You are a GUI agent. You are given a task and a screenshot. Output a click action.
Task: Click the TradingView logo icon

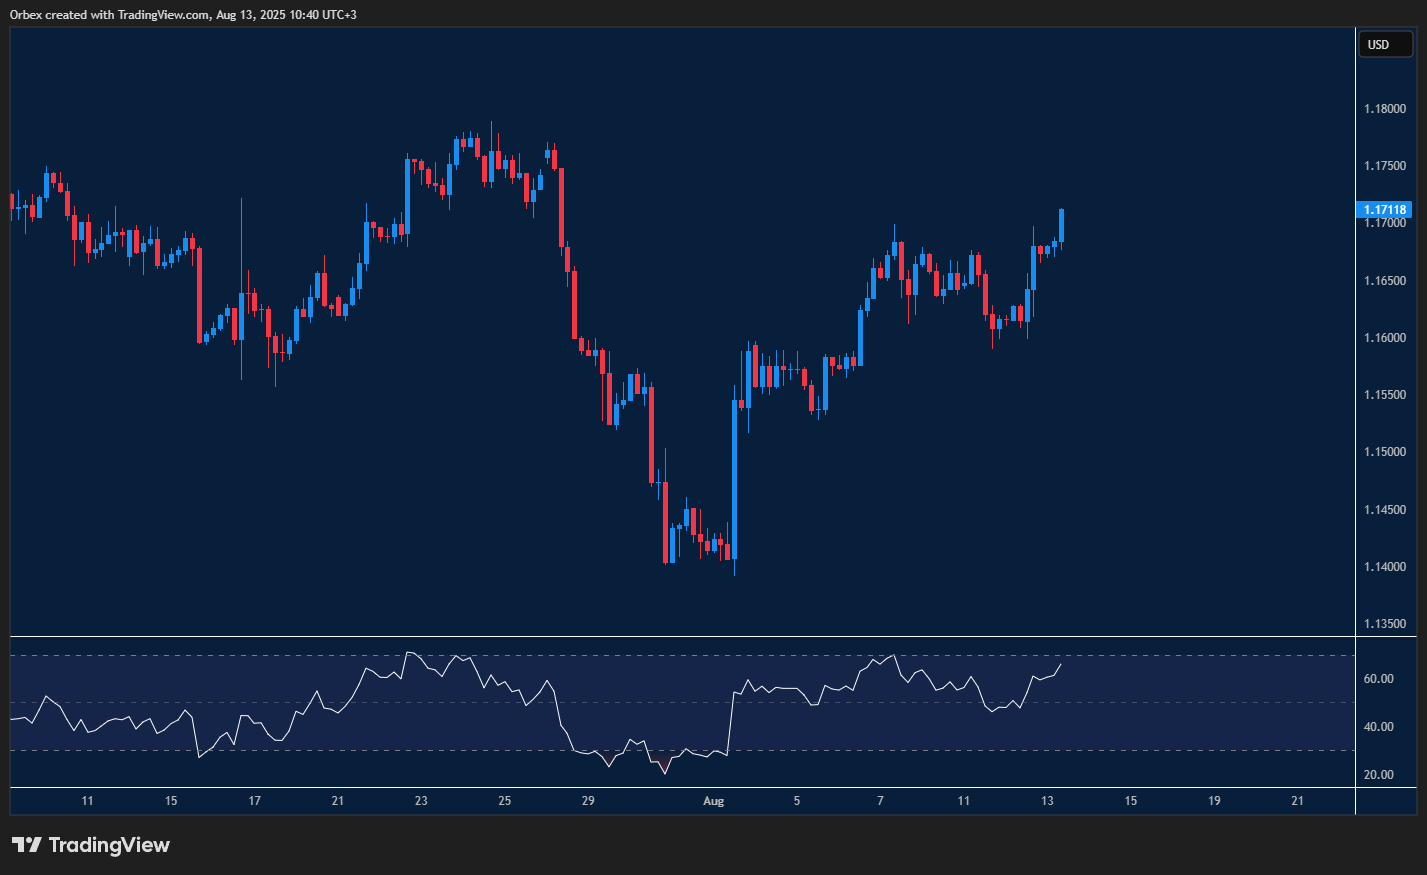tap(27, 845)
